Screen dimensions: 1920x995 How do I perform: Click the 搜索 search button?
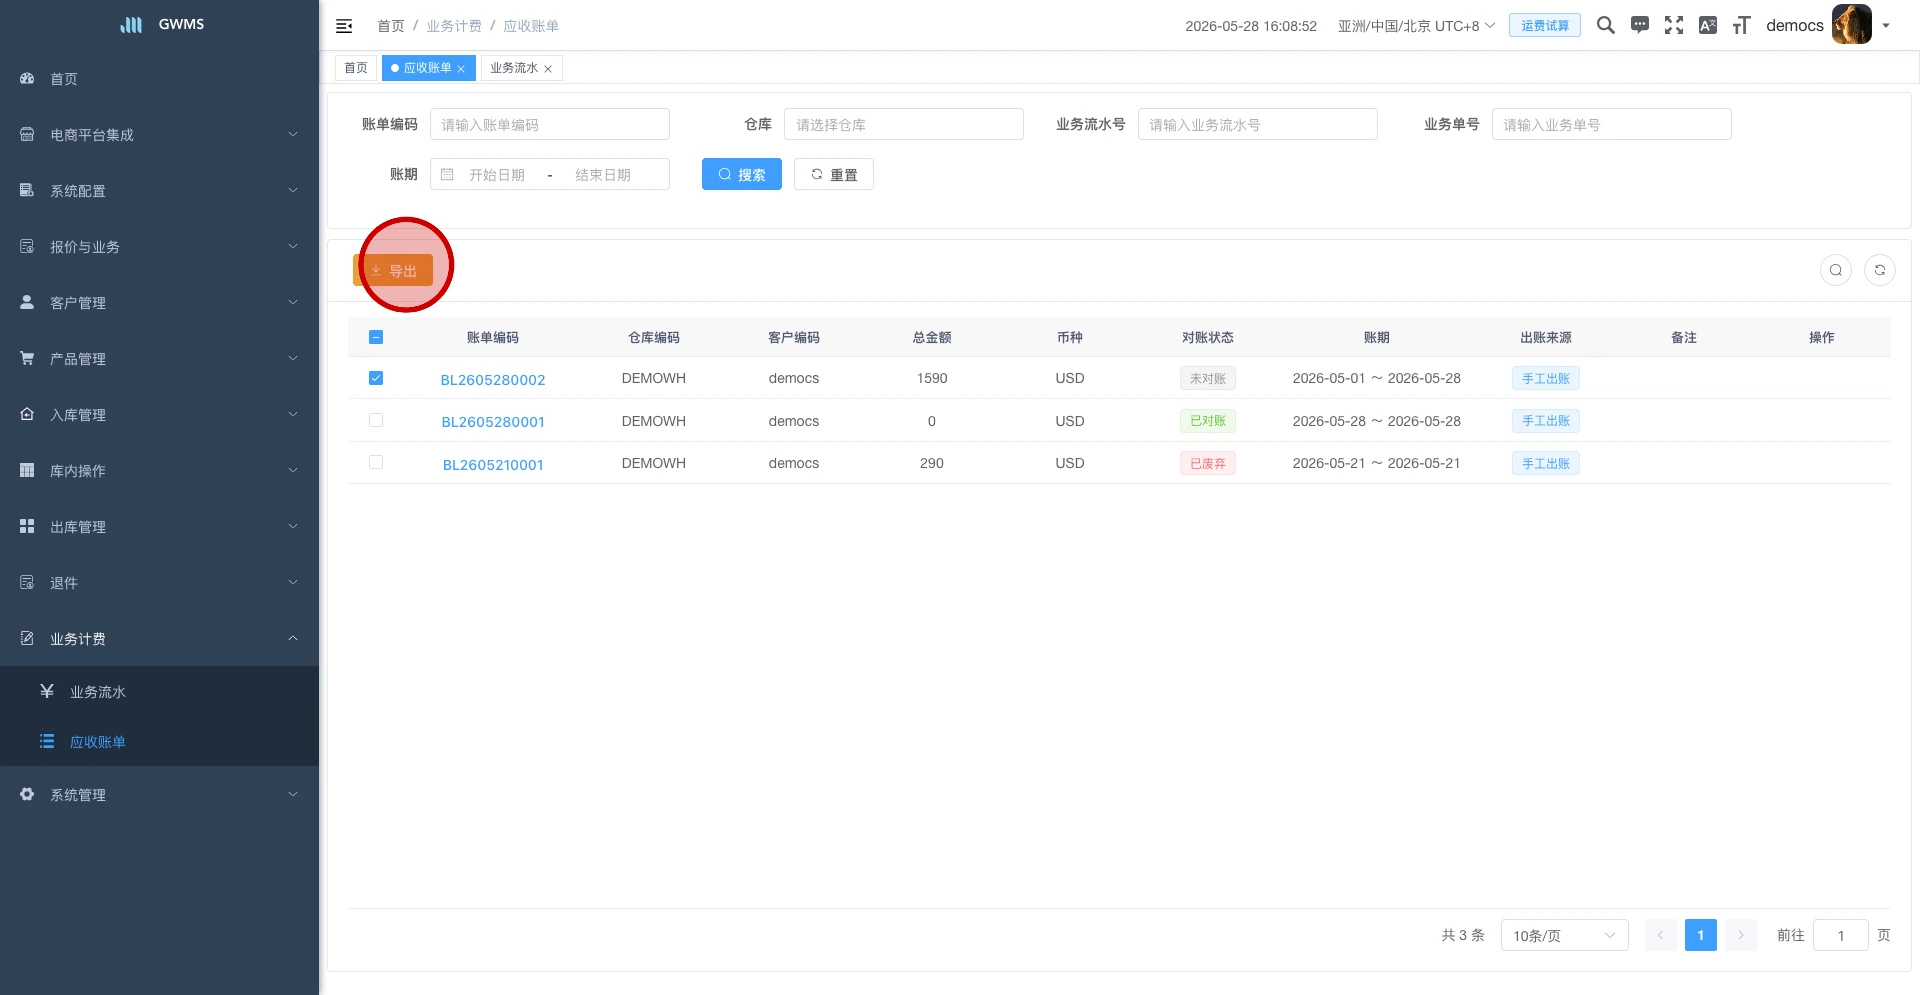(742, 174)
